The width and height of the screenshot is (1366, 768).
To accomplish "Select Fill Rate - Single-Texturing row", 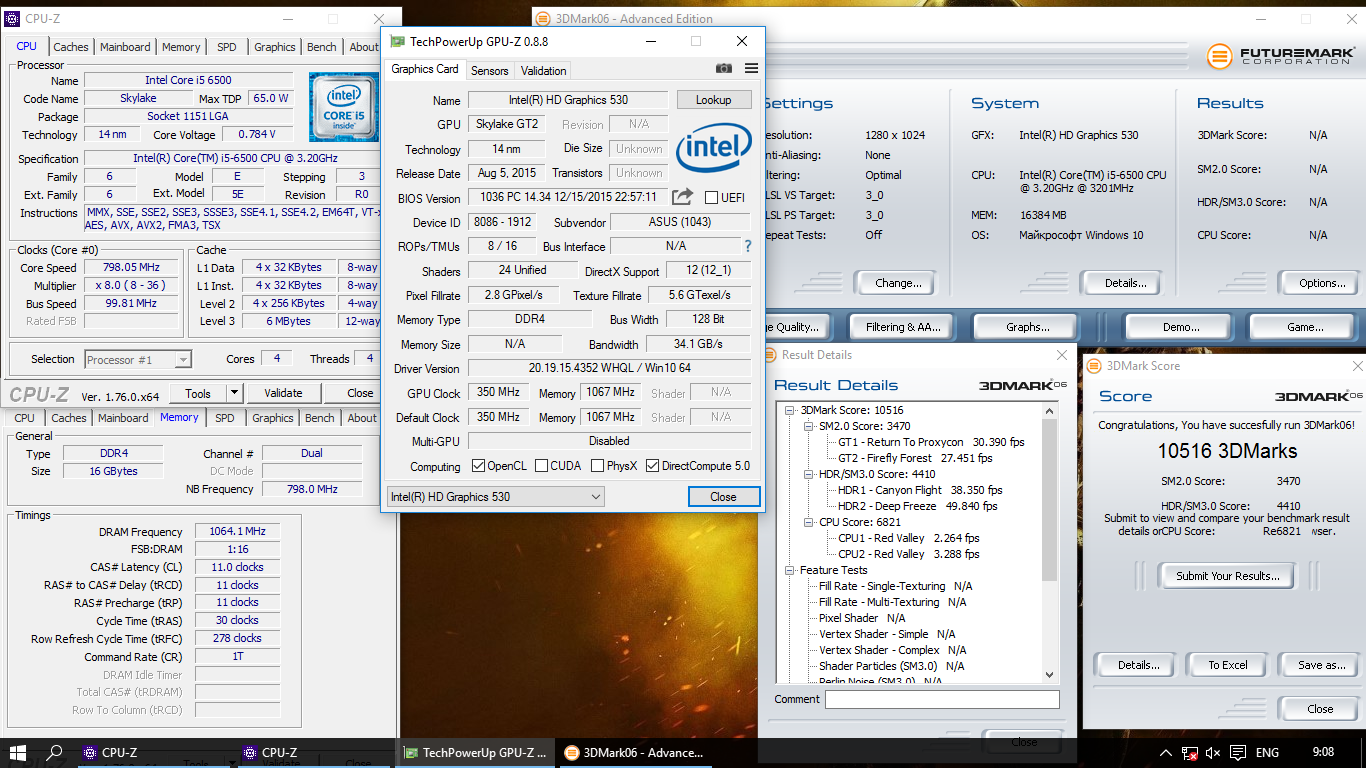I will 895,586.
